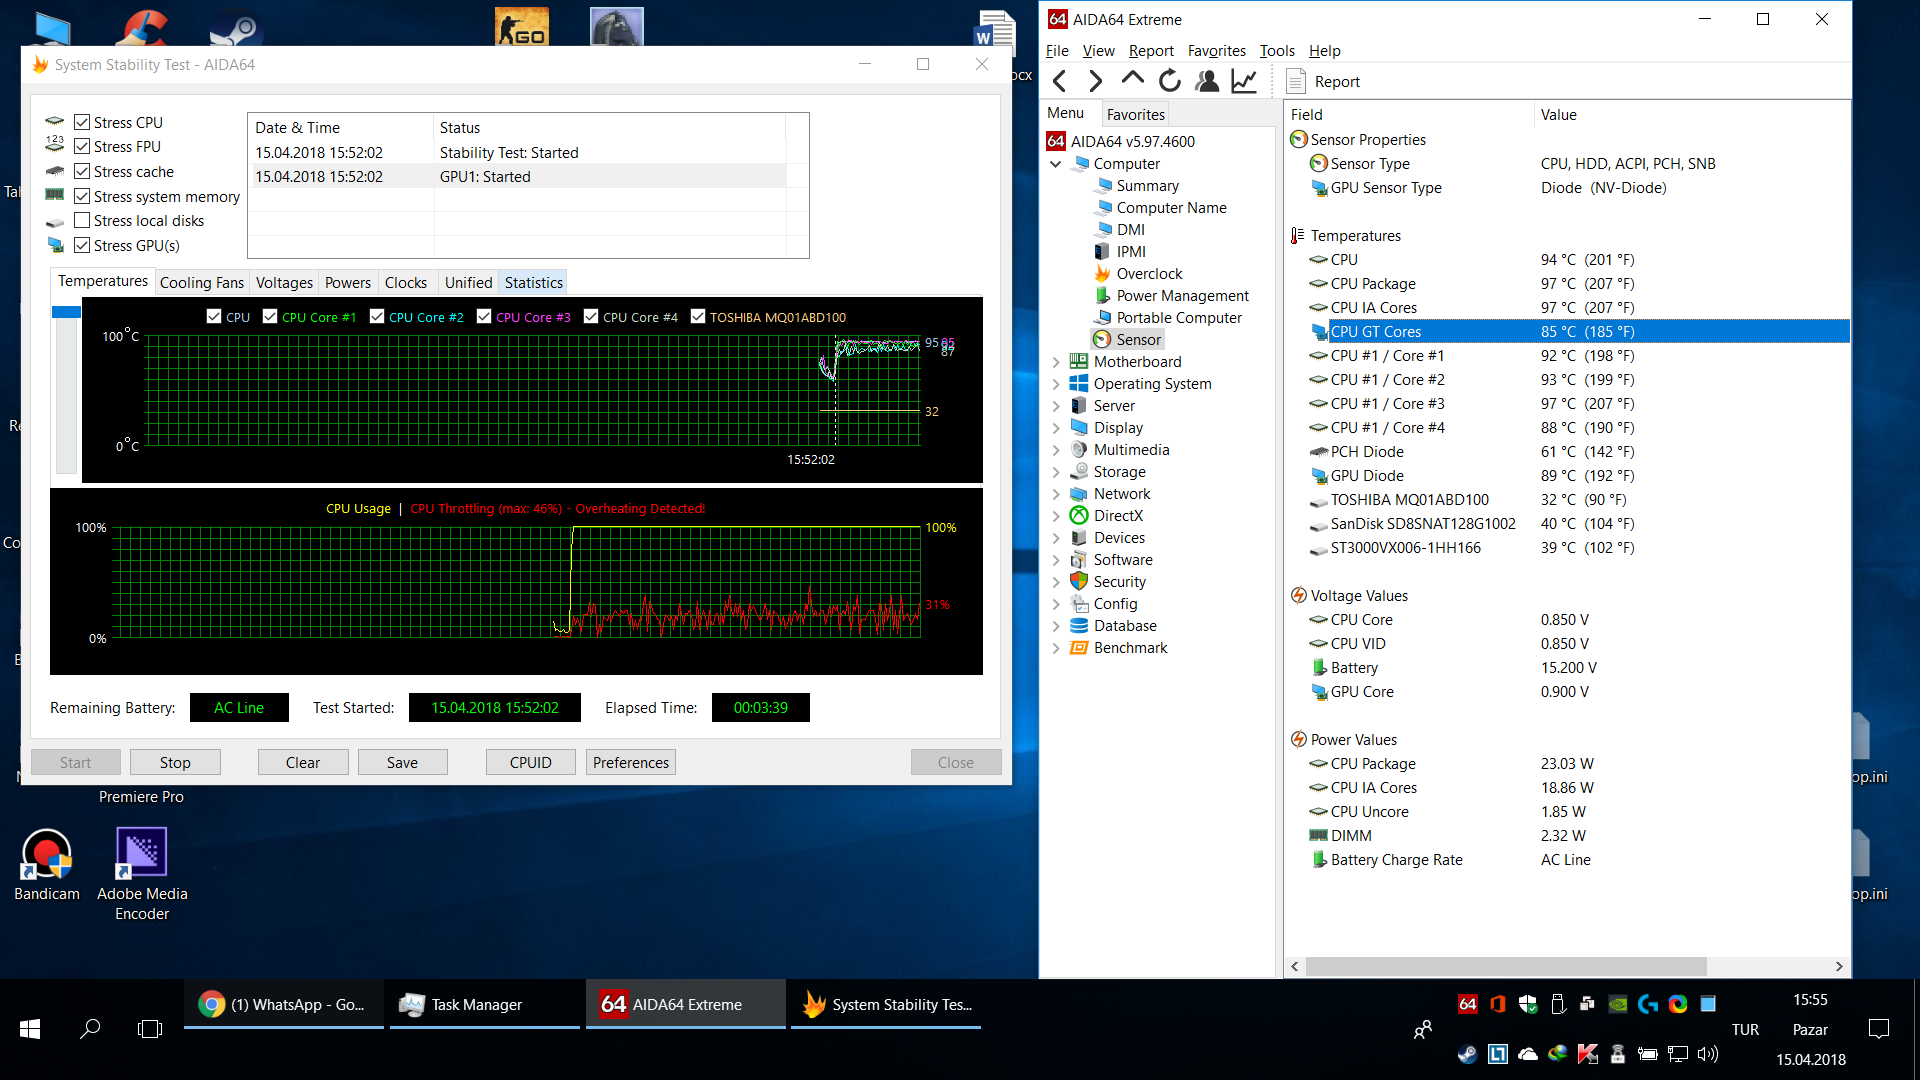The width and height of the screenshot is (1920, 1080).
Task: Open the Clocks tab
Action: 405,283
